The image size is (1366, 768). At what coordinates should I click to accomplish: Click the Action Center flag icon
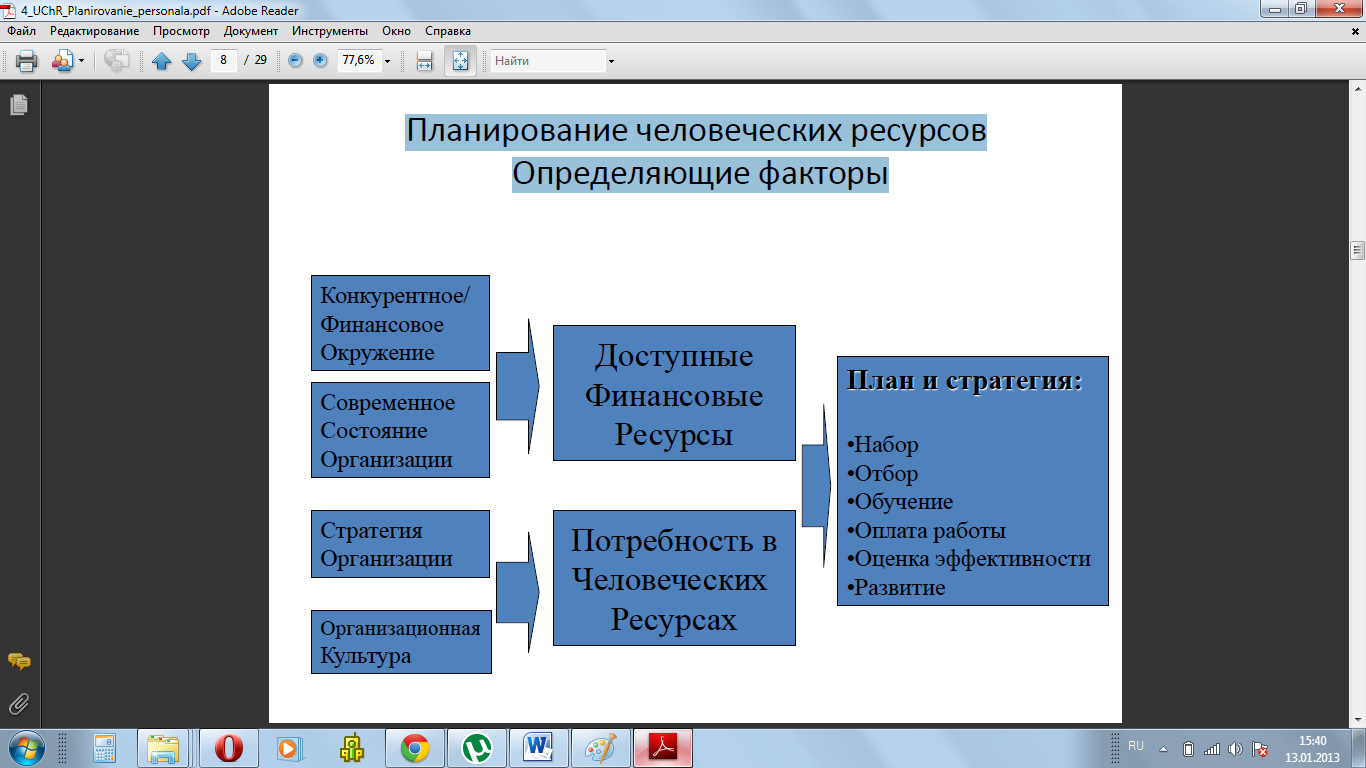tap(1261, 749)
